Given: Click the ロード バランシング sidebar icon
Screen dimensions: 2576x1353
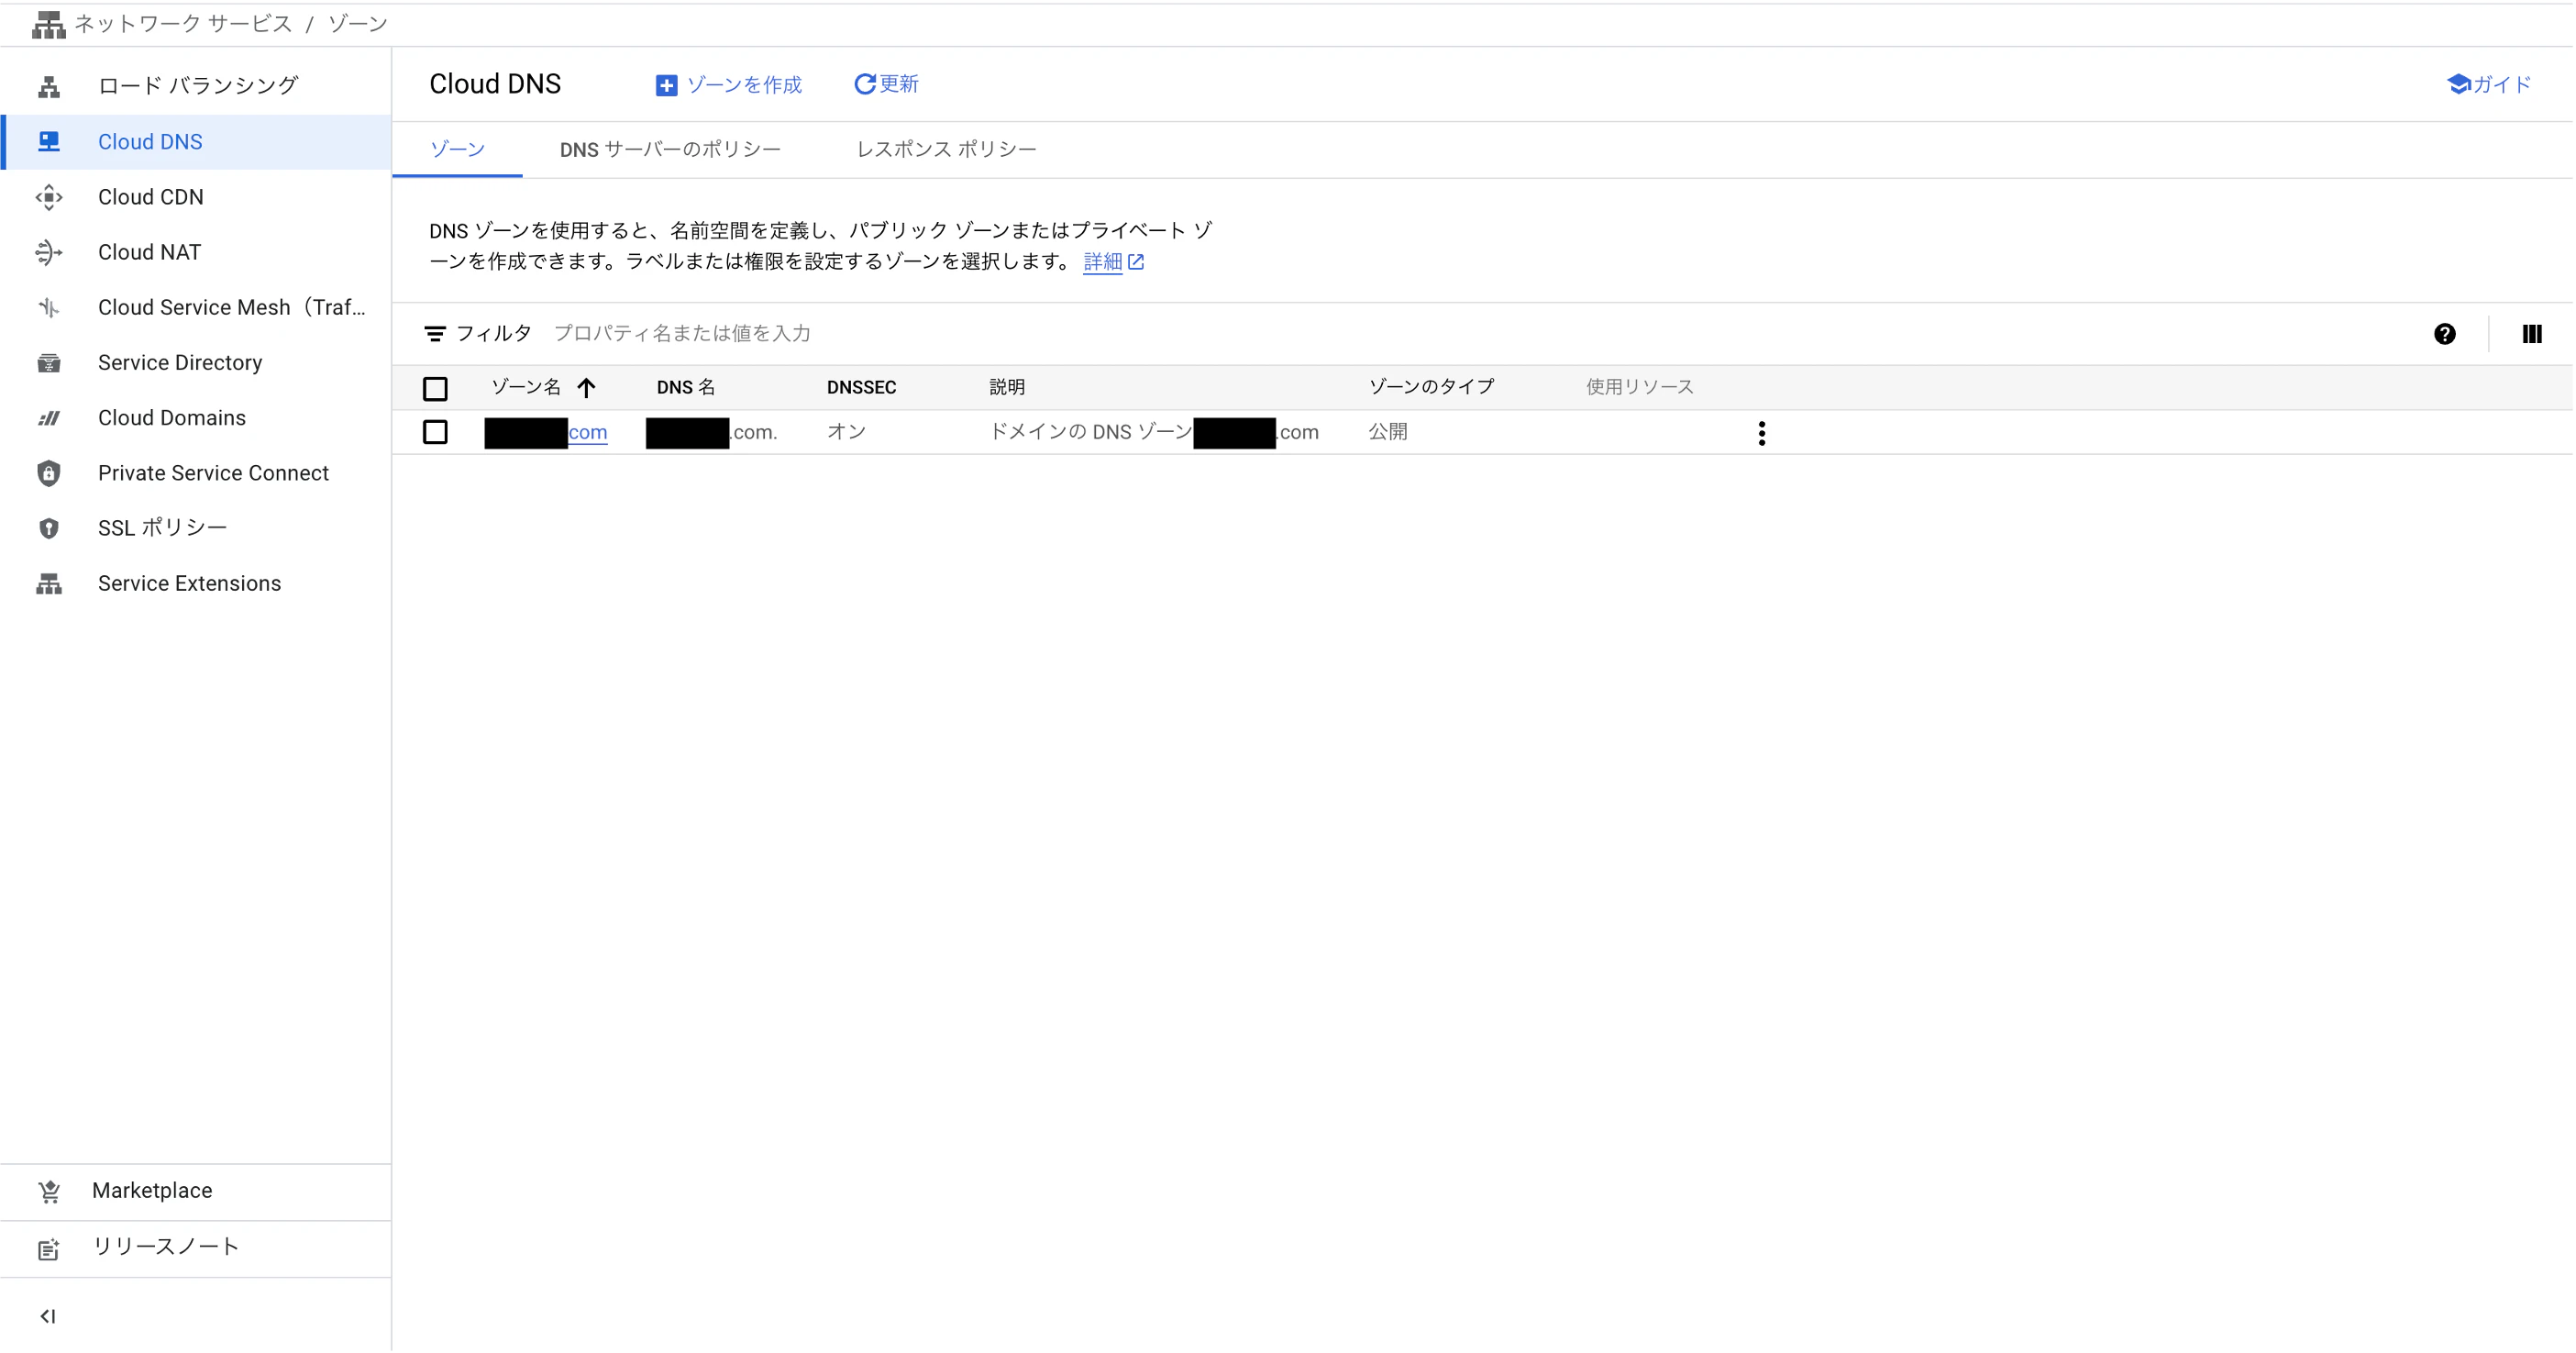Looking at the screenshot, I should (x=49, y=87).
